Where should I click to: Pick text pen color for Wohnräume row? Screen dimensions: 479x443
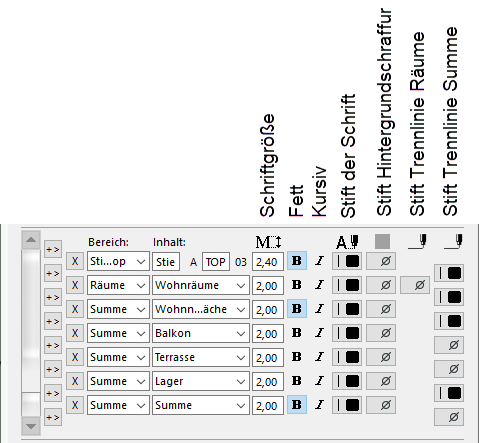(347, 286)
